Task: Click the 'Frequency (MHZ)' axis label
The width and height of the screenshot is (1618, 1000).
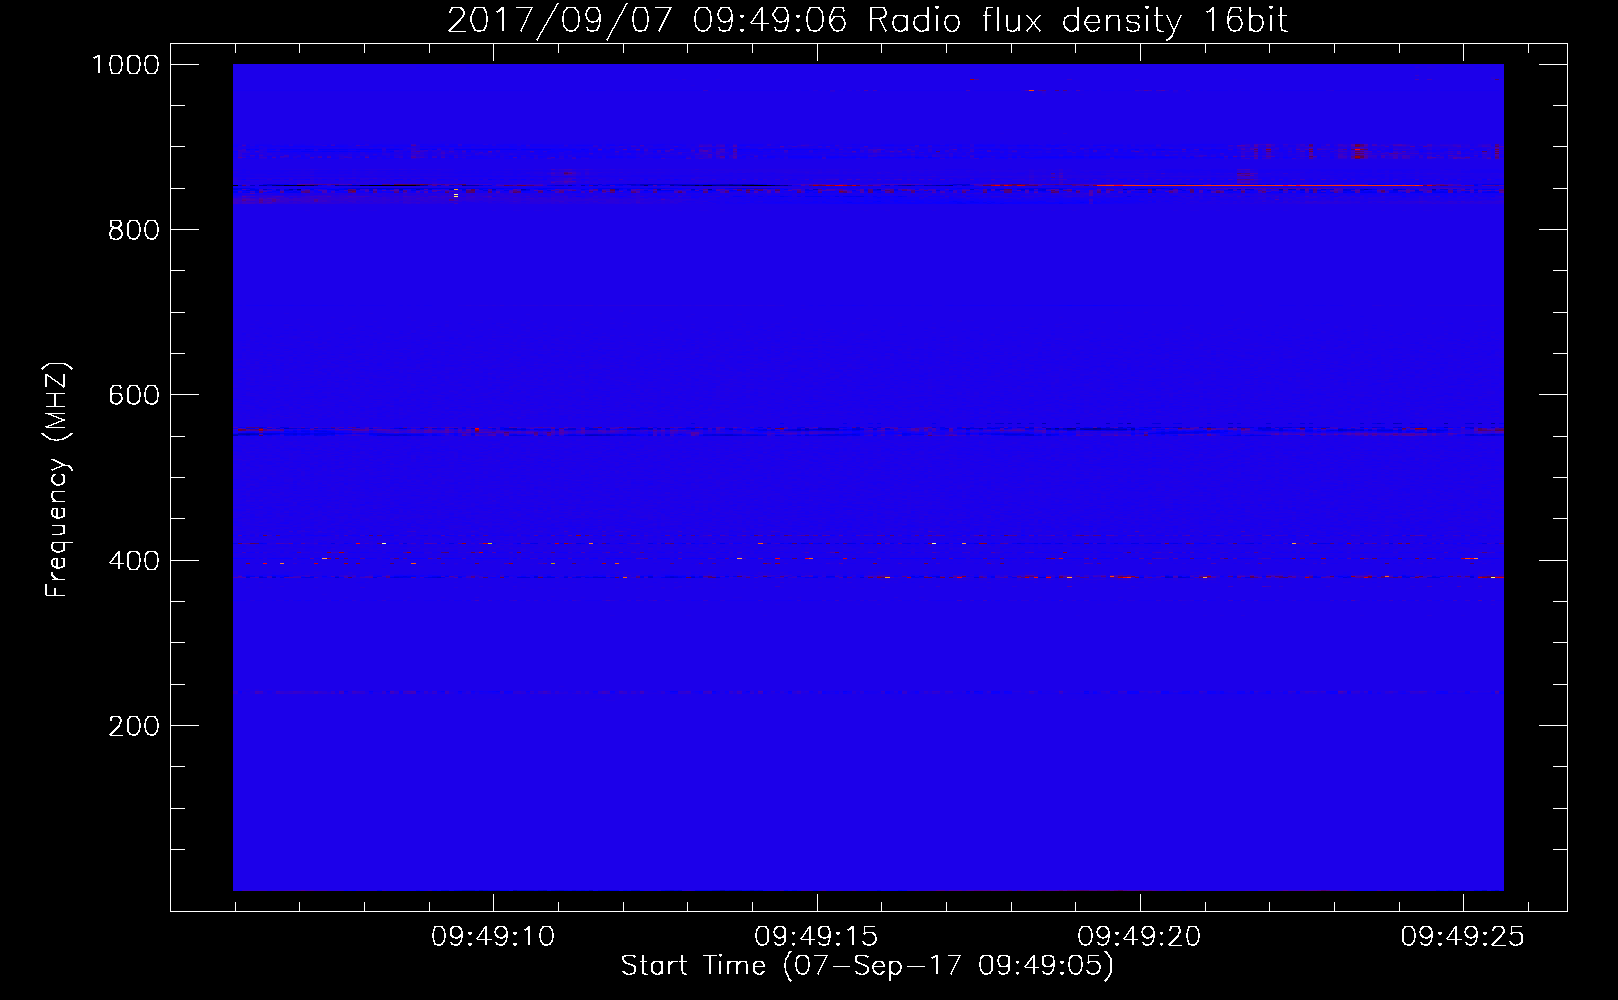Action: tap(57, 479)
